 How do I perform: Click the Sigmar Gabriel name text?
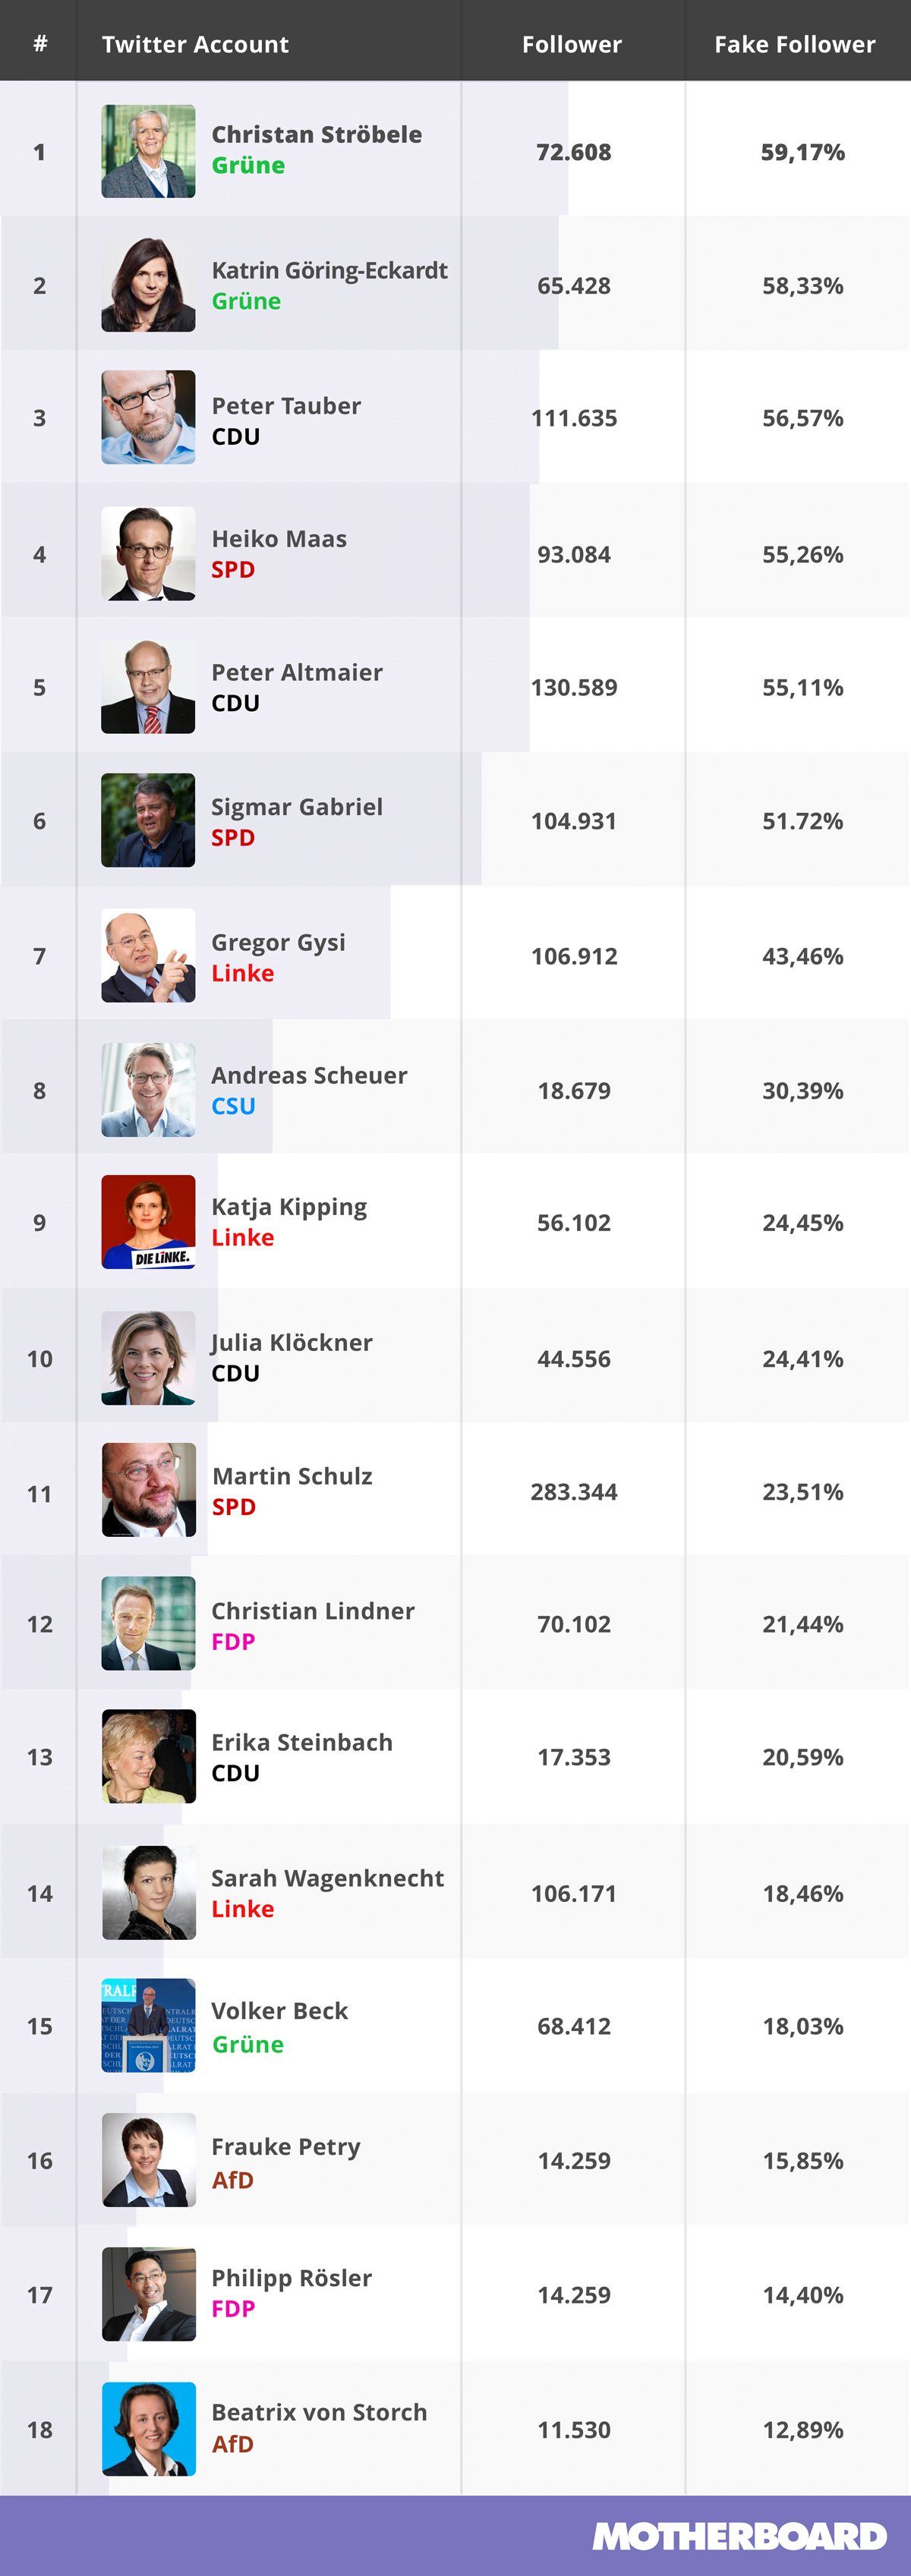[297, 807]
